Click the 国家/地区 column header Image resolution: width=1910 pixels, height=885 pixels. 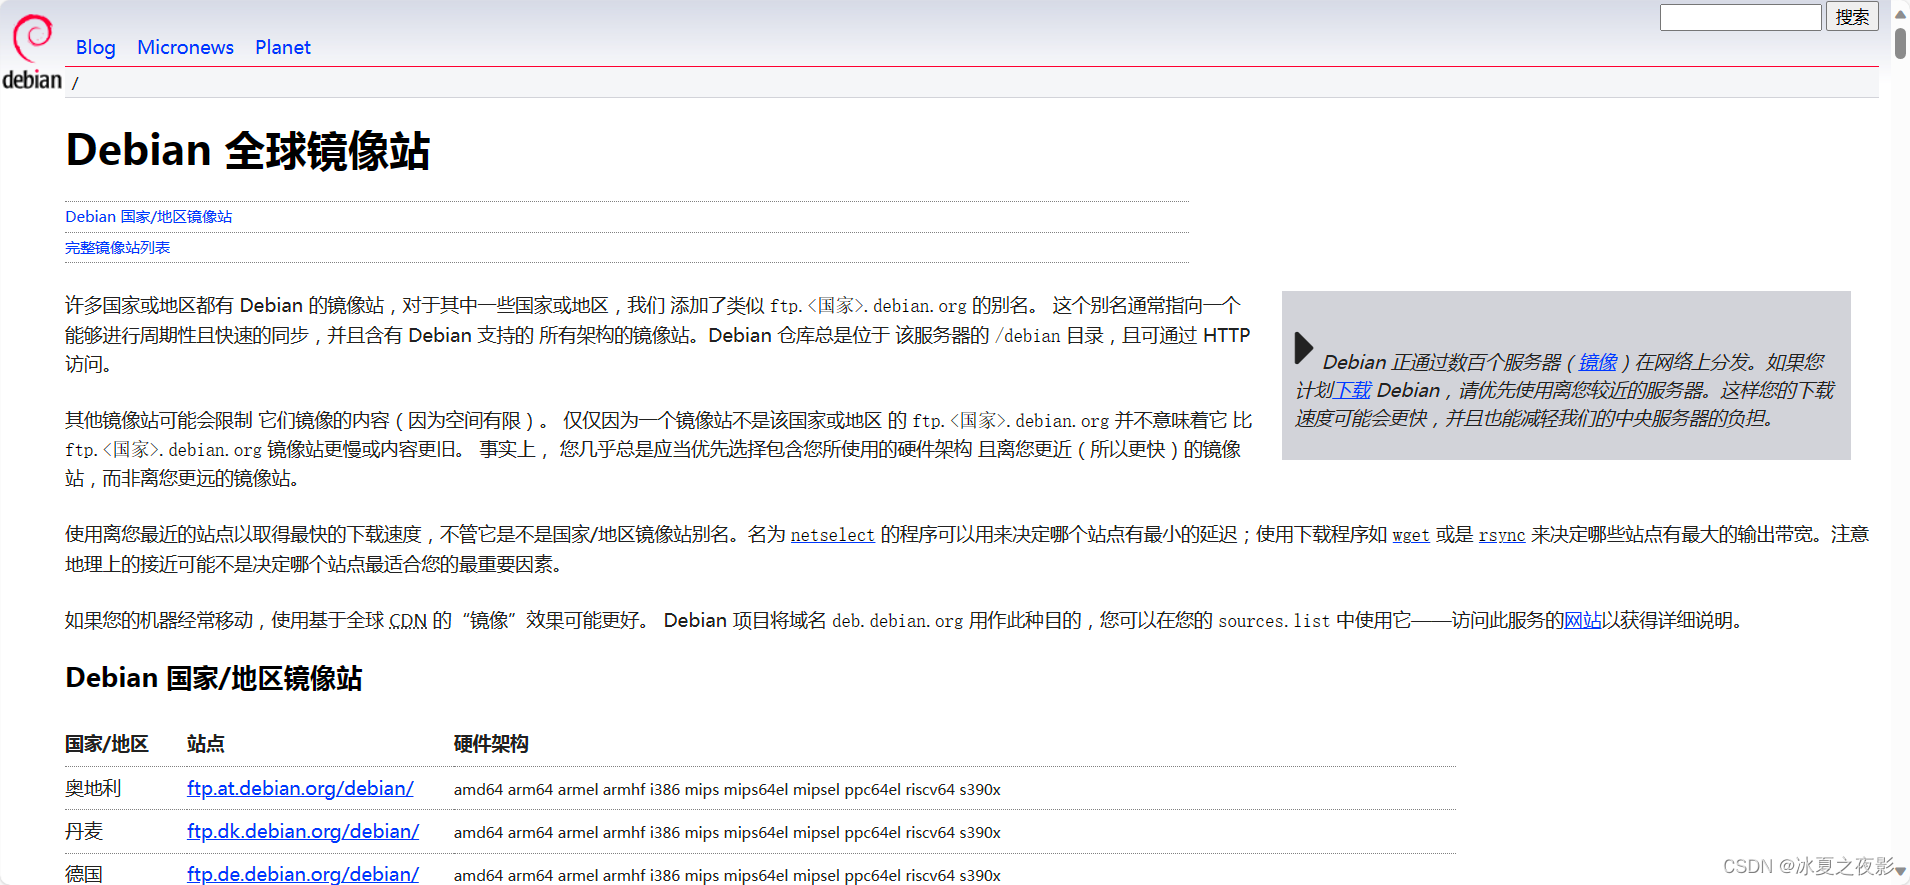pyautogui.click(x=107, y=744)
